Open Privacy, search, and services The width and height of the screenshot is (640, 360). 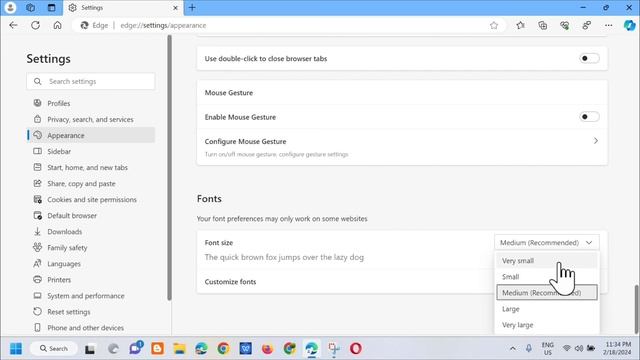(x=91, y=119)
